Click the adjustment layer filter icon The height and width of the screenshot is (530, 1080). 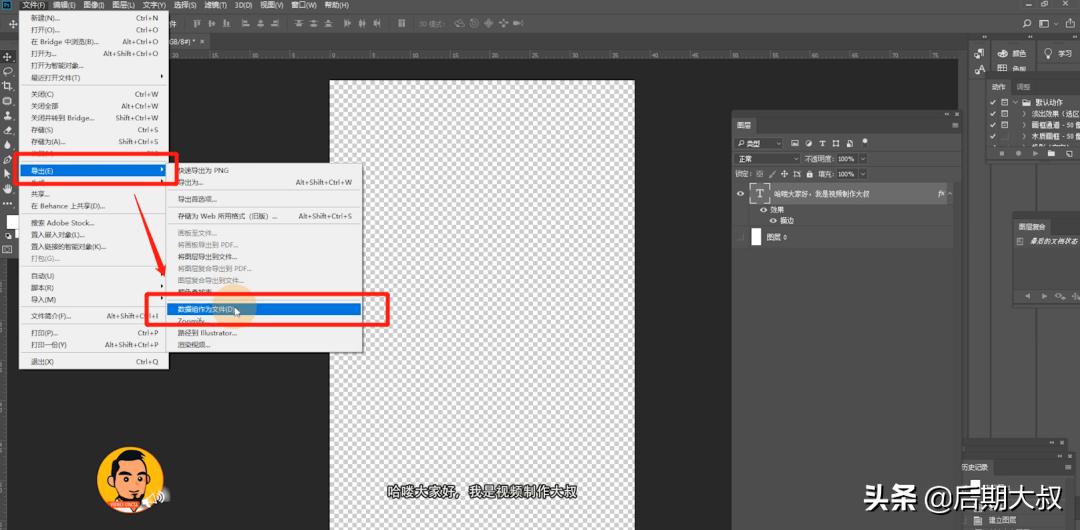point(808,143)
